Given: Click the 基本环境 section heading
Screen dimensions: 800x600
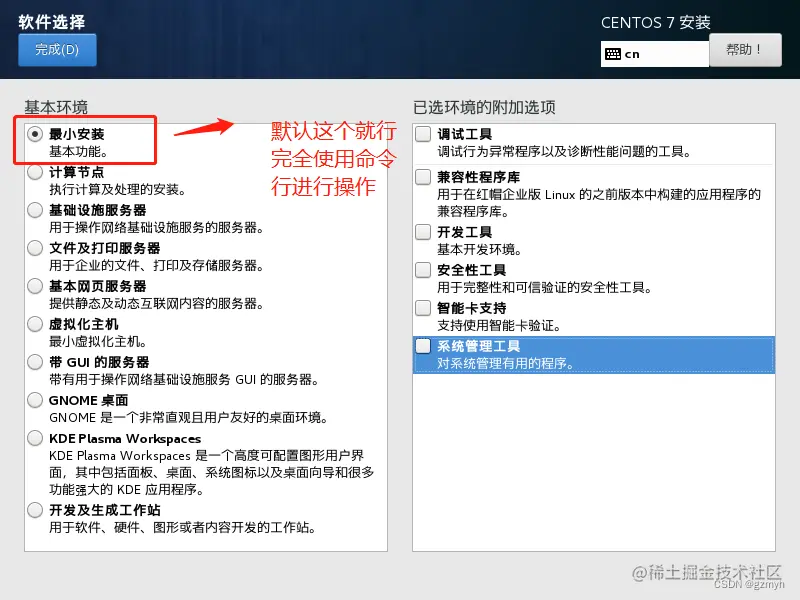Looking at the screenshot, I should 56,107.
